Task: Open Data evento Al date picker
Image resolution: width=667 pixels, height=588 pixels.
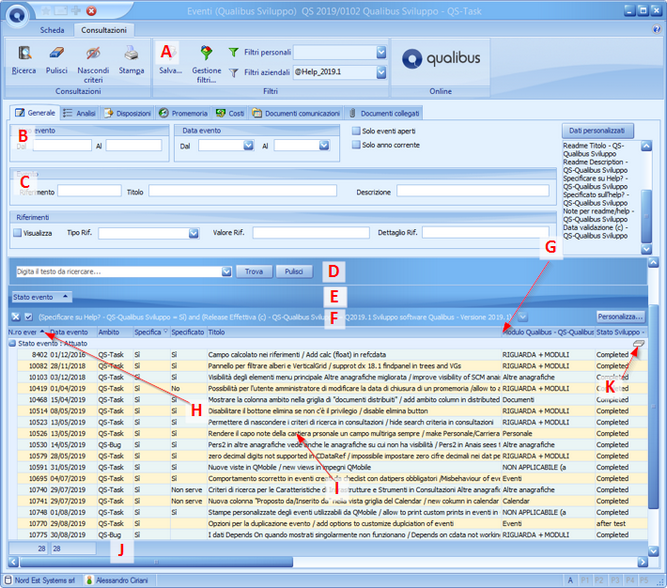Action: point(324,146)
